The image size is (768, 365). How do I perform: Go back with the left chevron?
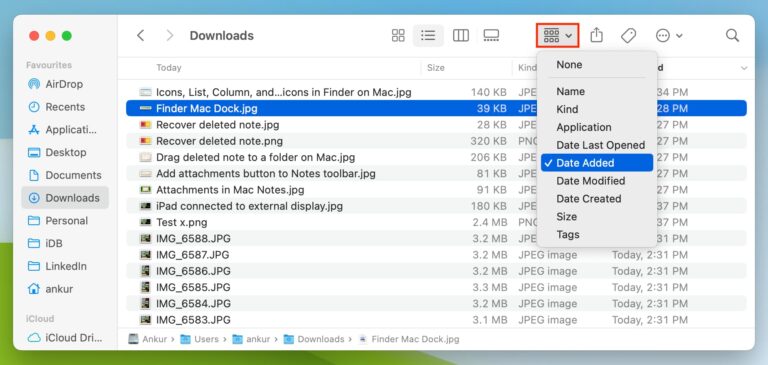pyautogui.click(x=141, y=35)
